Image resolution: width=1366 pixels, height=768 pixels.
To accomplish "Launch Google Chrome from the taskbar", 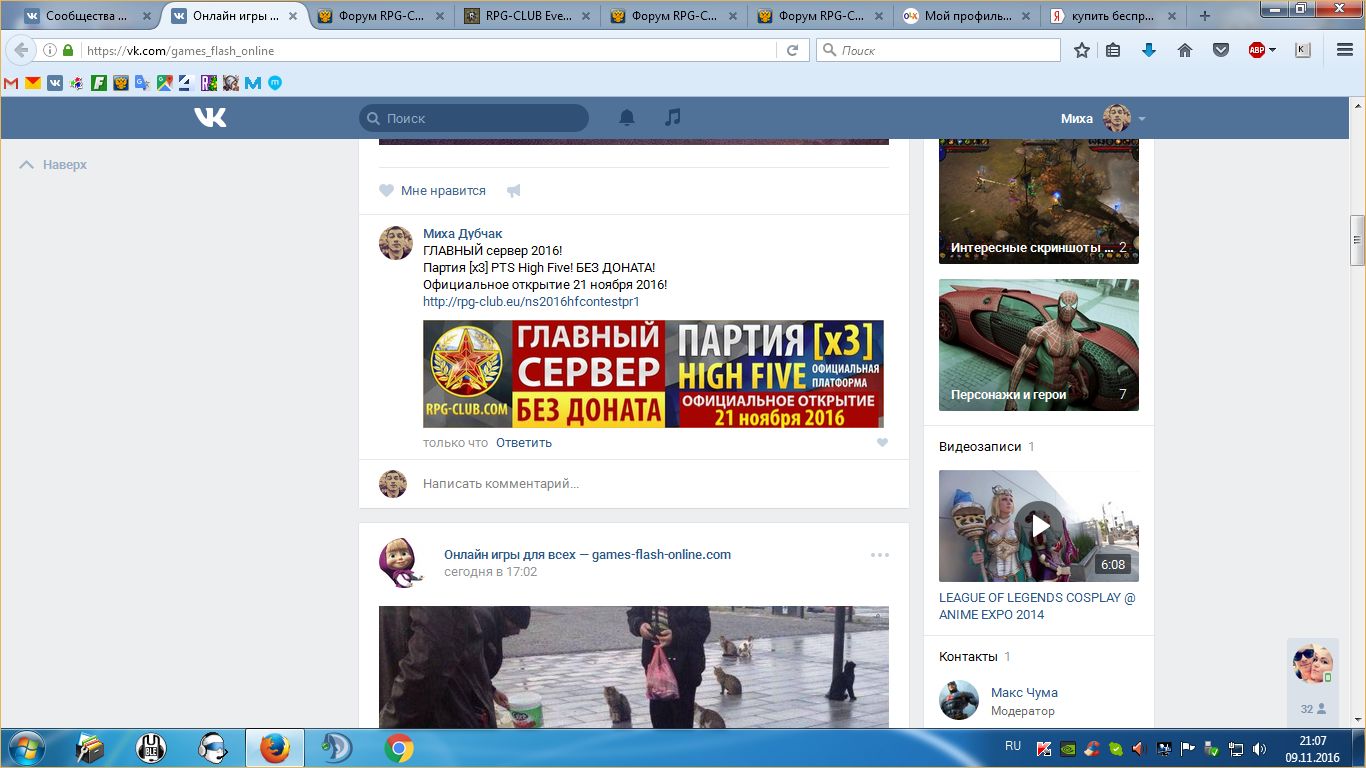I will [x=399, y=748].
